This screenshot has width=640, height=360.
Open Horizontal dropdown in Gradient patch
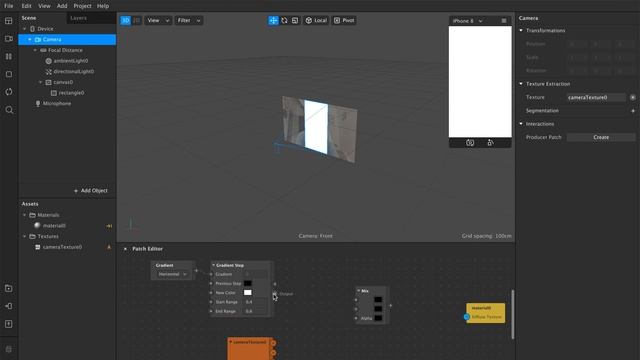pos(172,274)
